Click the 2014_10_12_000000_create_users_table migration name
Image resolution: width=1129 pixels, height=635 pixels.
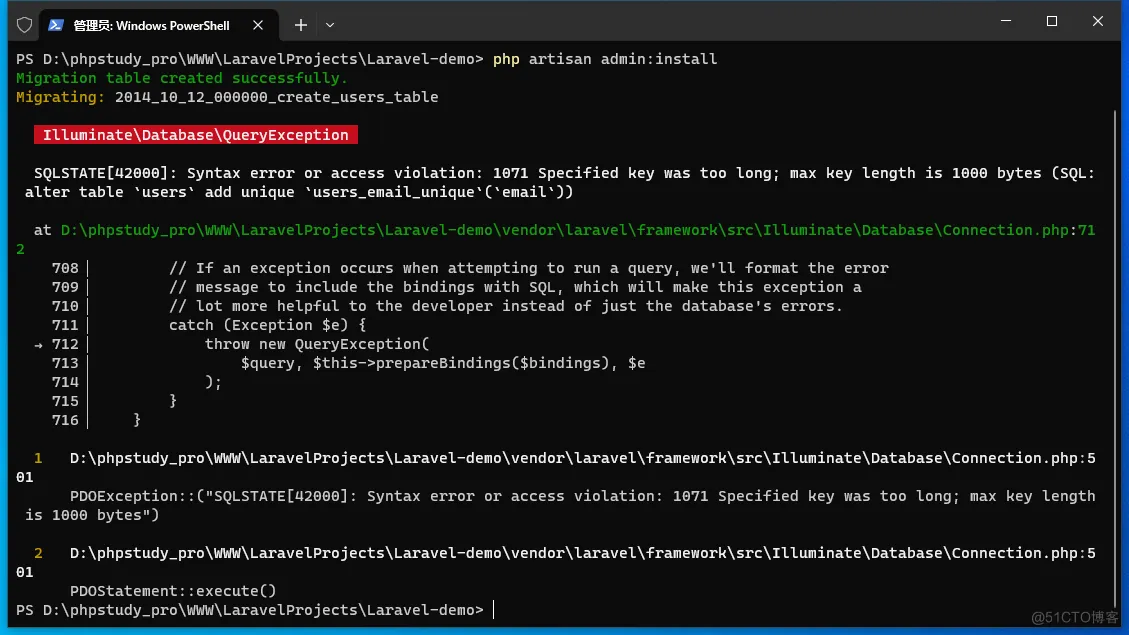[276, 97]
